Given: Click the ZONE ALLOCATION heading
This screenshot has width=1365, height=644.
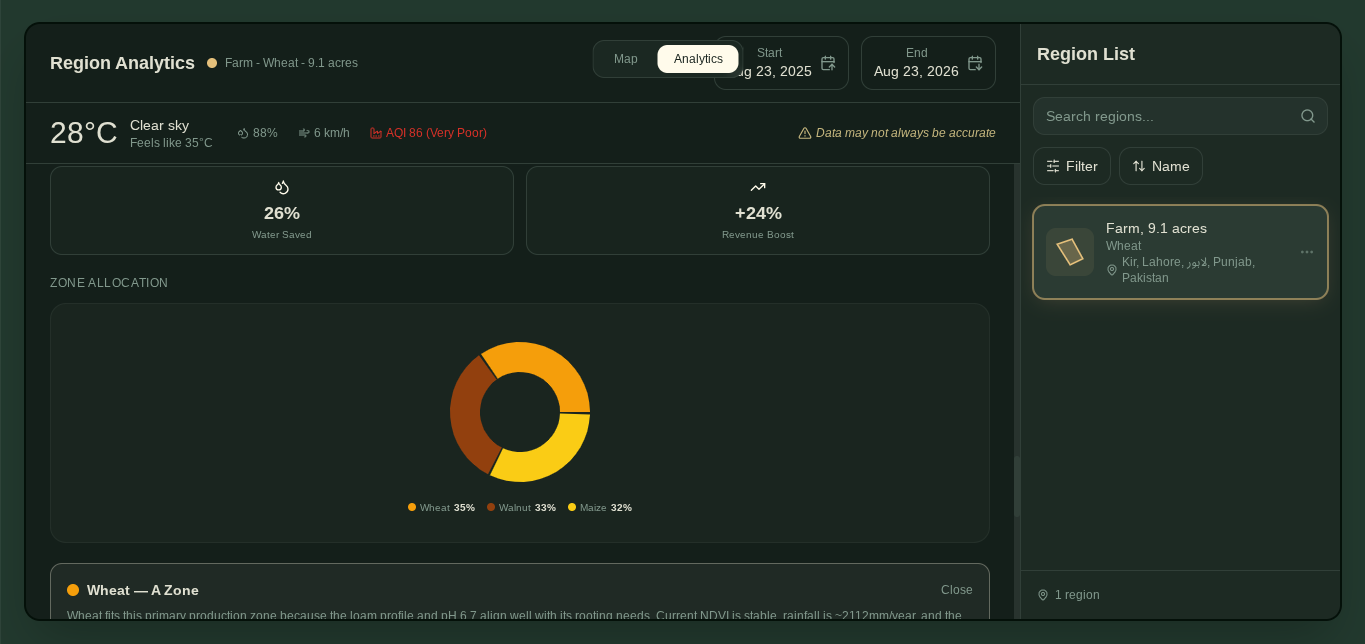Looking at the screenshot, I should tap(109, 283).
